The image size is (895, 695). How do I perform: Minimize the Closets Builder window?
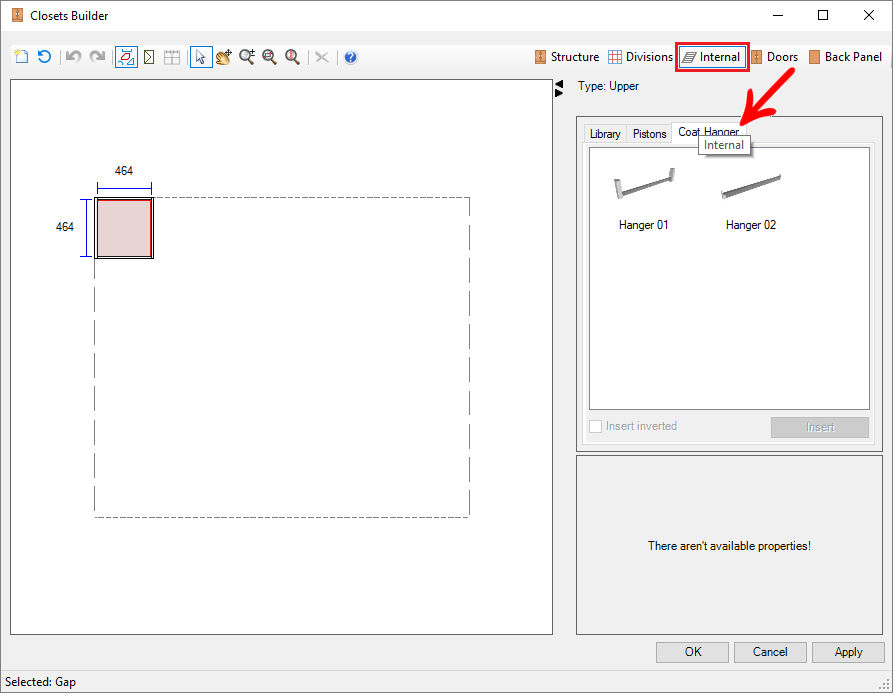coord(778,15)
